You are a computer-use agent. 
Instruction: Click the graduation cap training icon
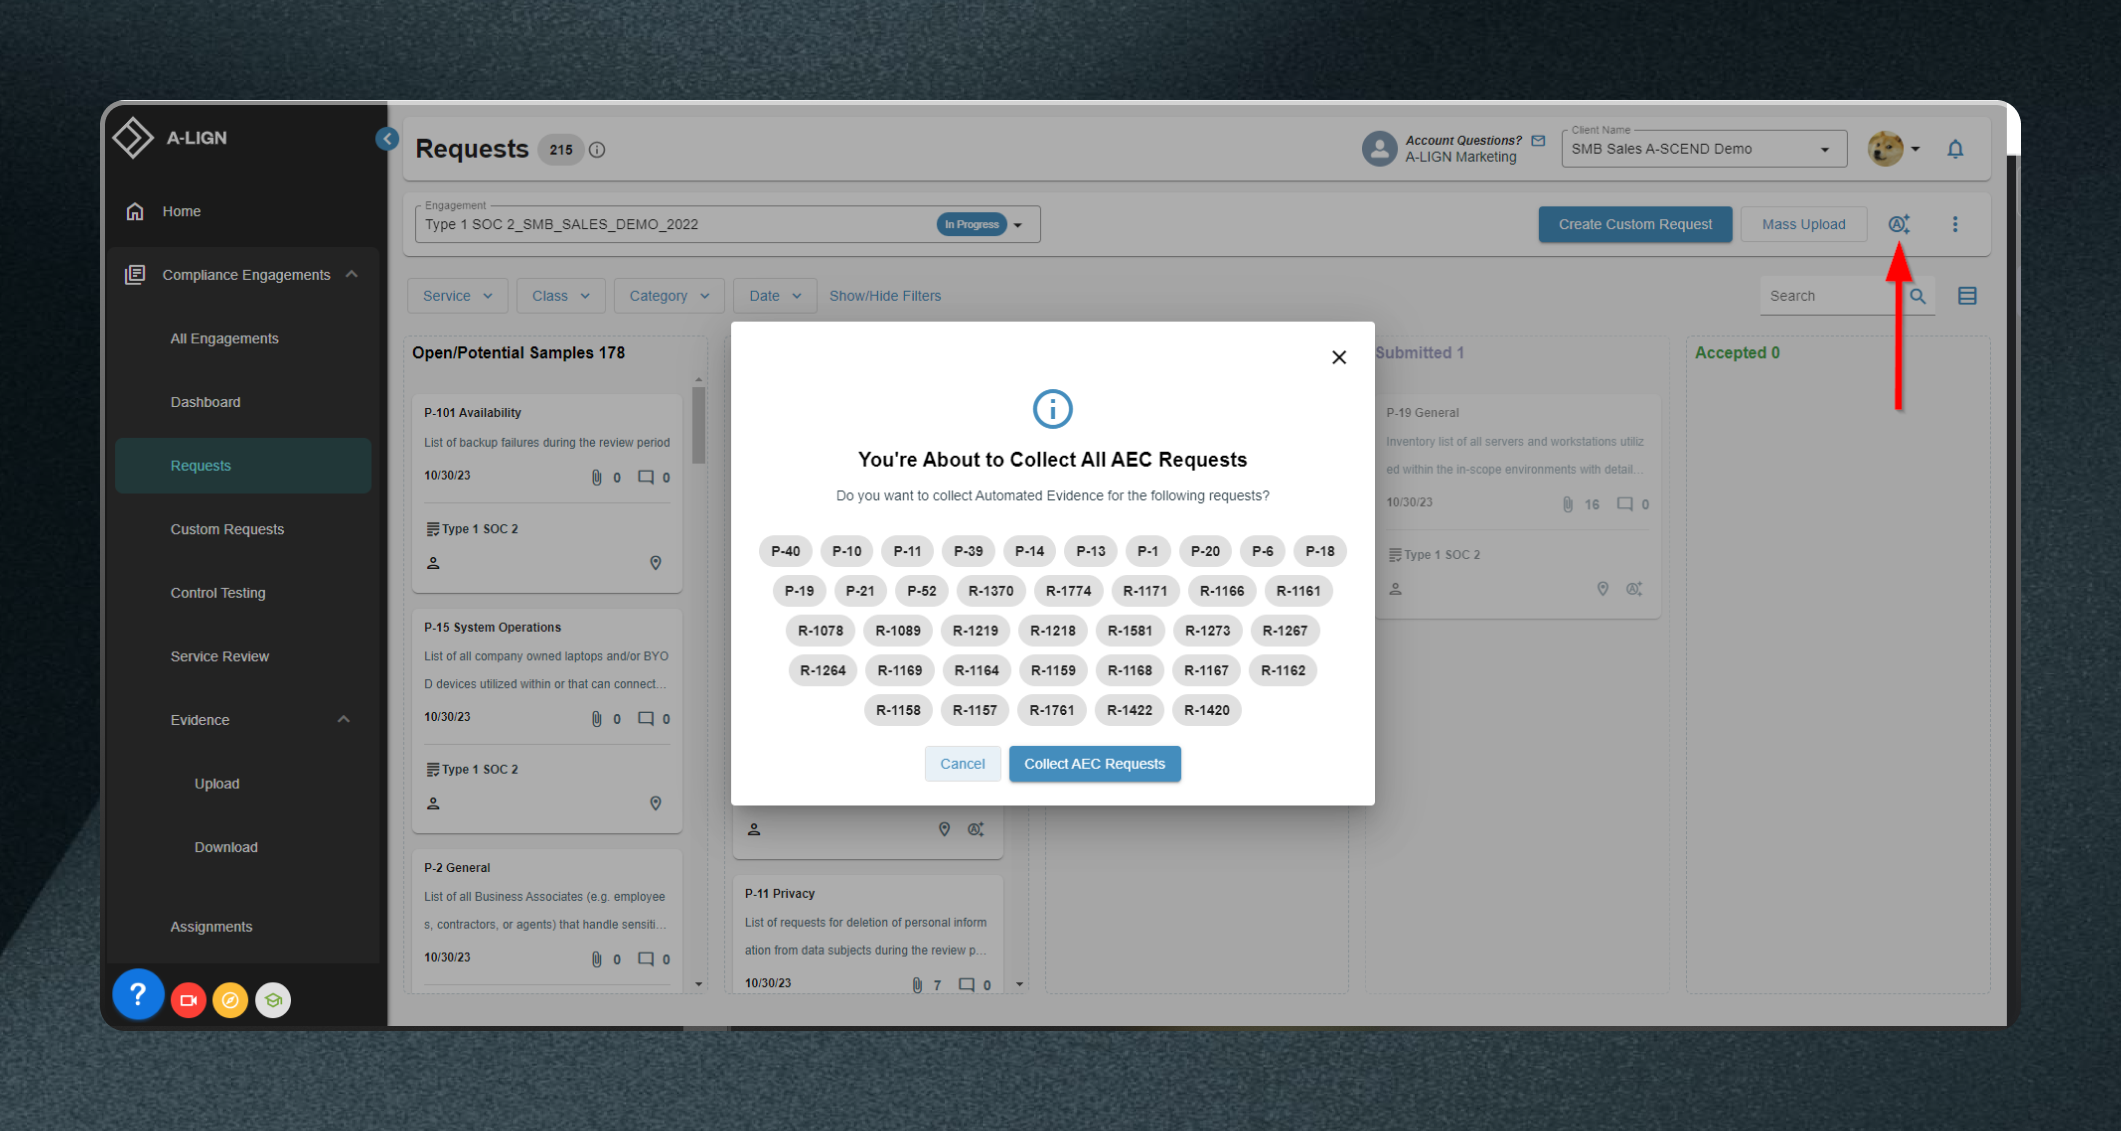tap(273, 1000)
